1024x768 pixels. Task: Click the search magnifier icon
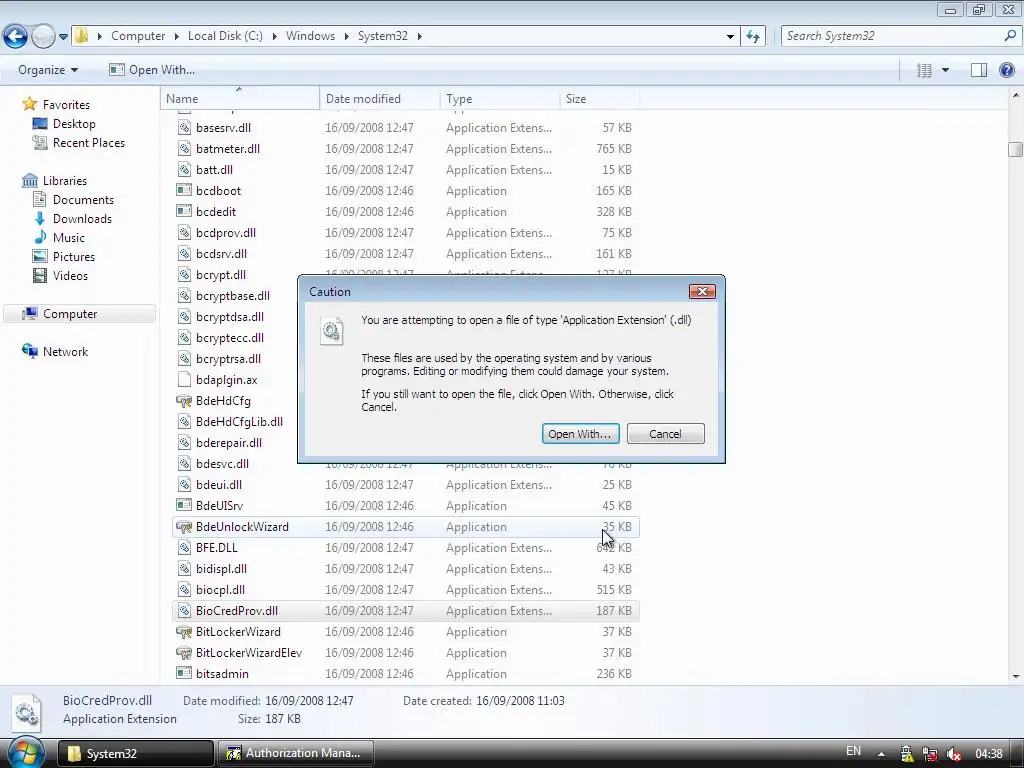point(1010,36)
